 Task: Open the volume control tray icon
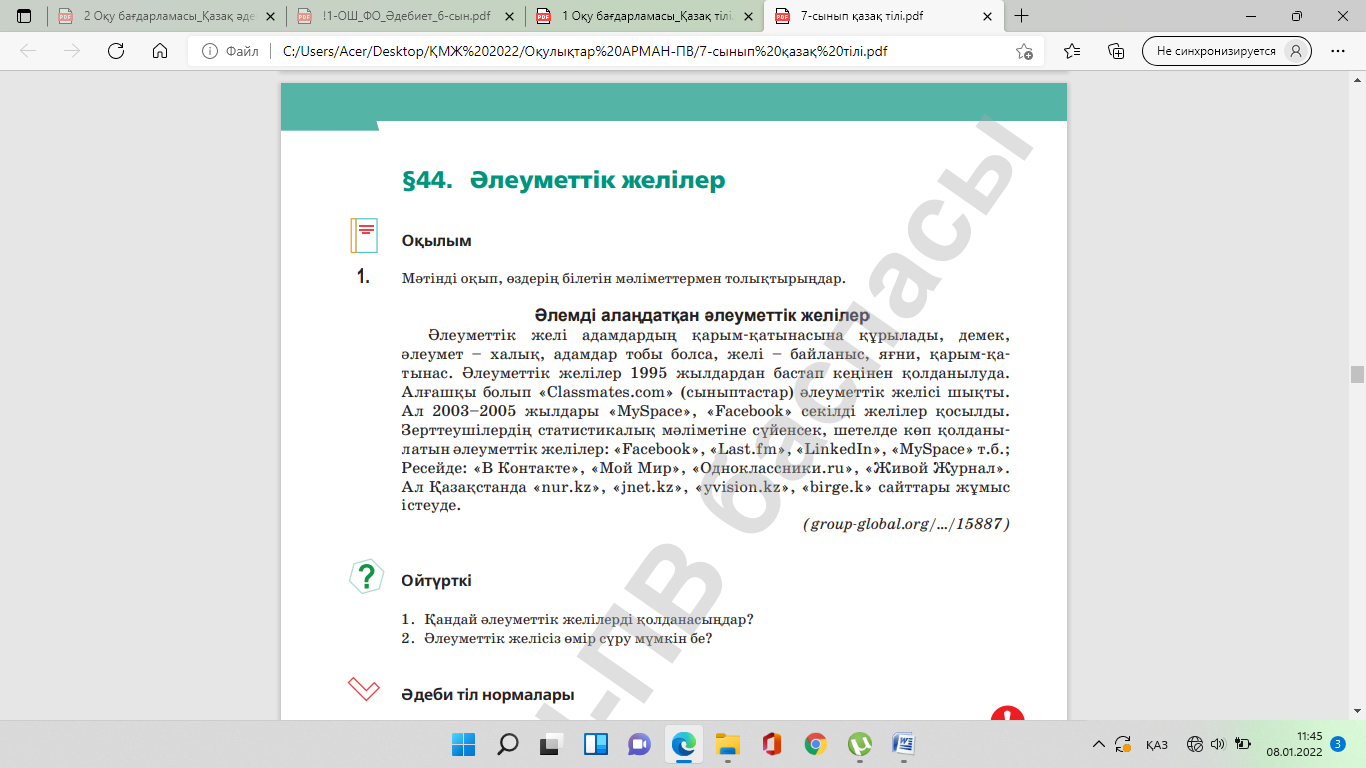coord(1218,744)
